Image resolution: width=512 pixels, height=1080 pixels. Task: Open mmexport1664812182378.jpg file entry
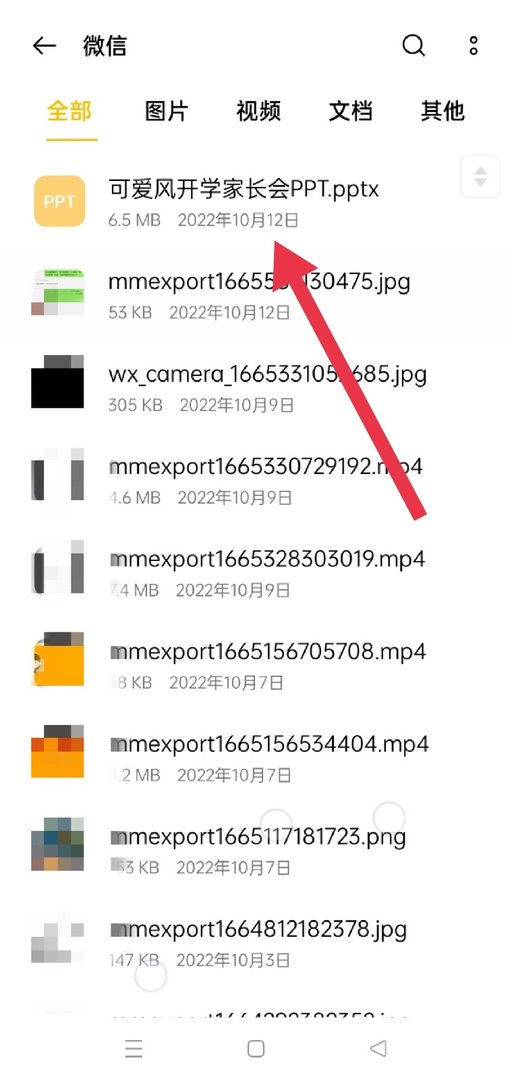[256, 942]
